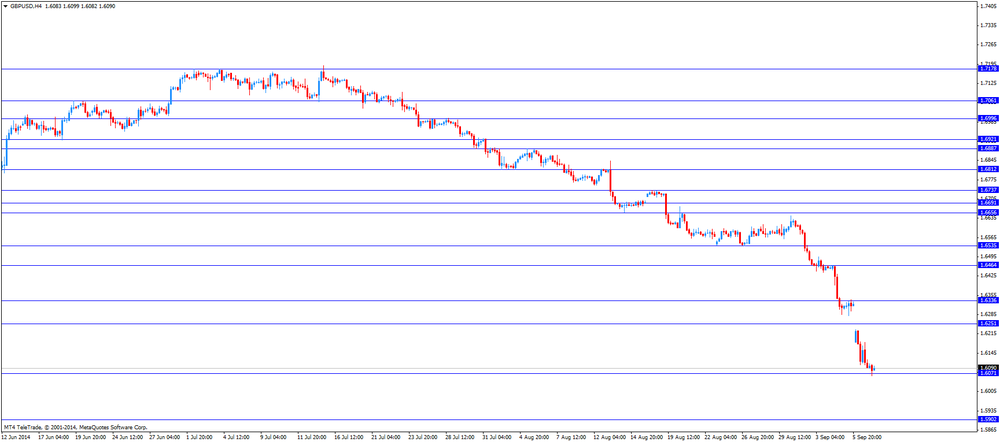Click the 1.6425 price scale value
1000x442 pixels.
pos(989,276)
